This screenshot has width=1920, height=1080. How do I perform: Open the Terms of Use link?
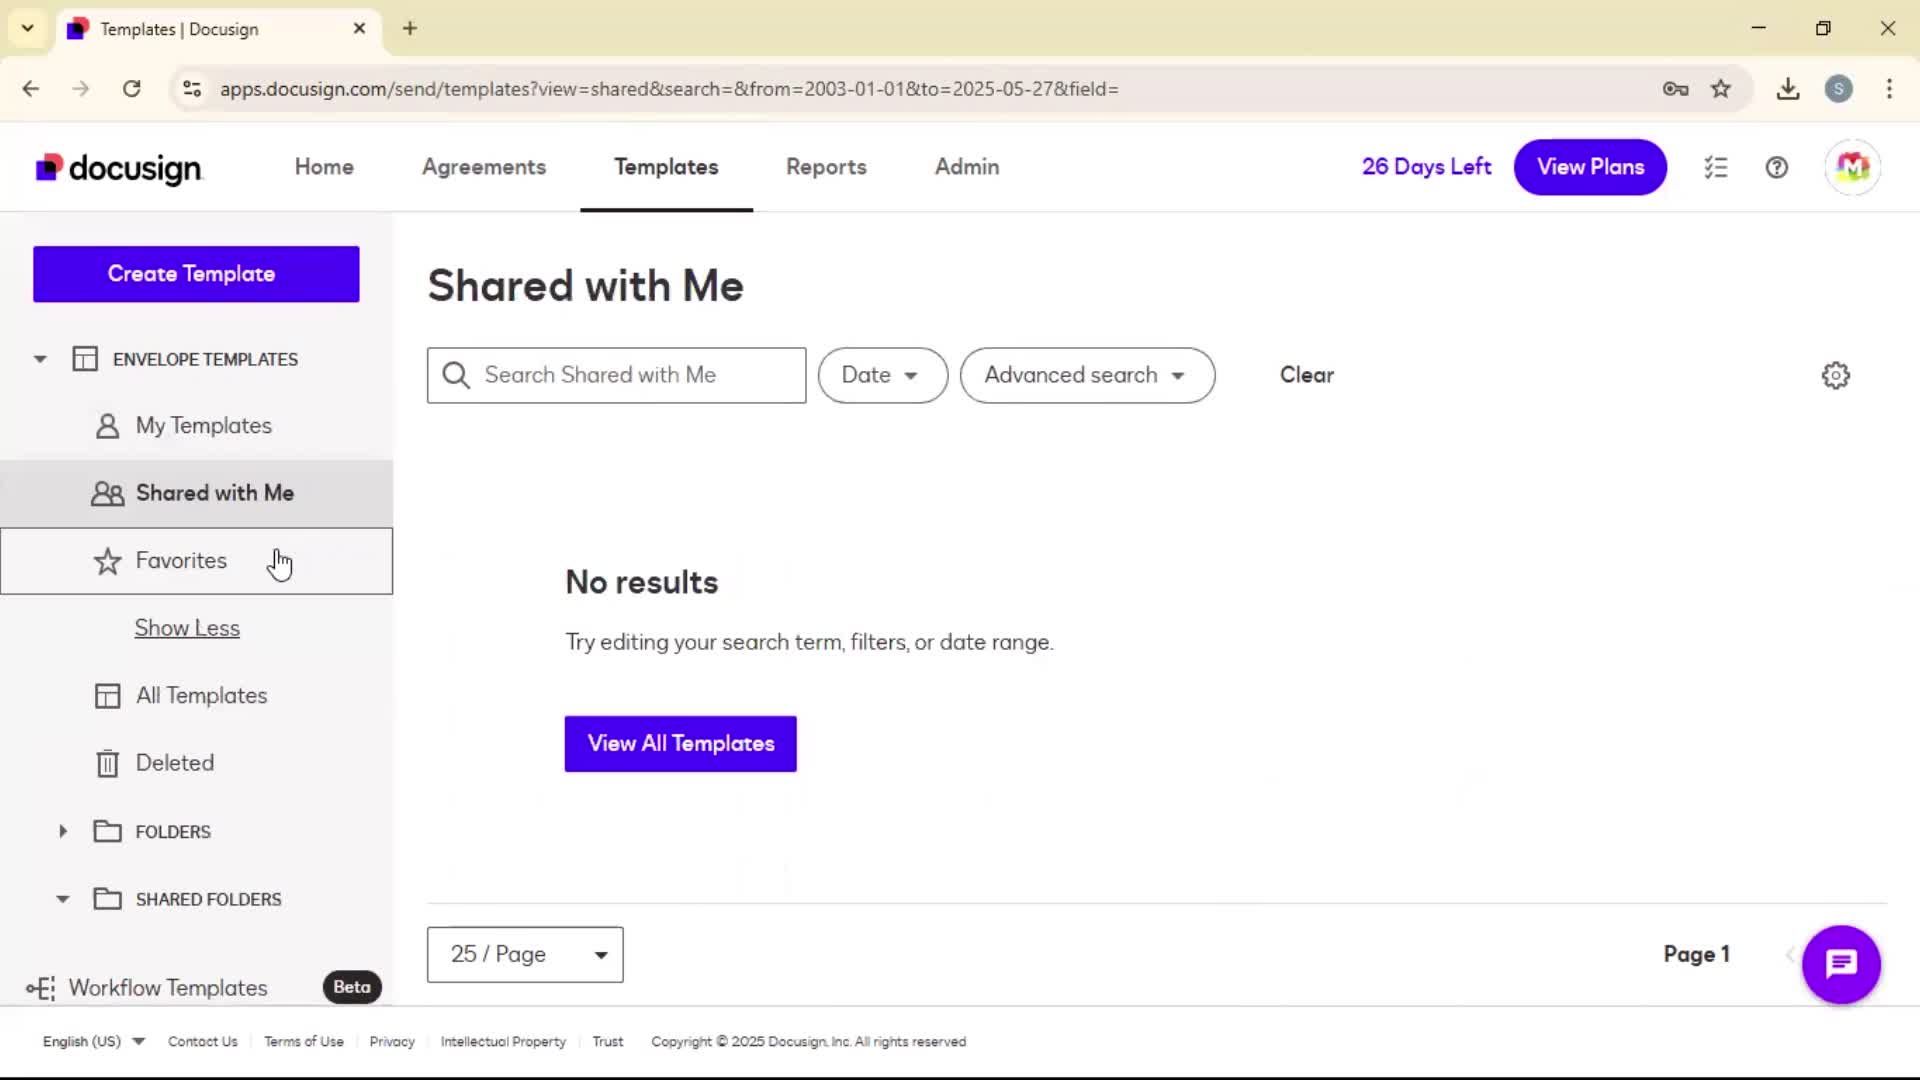[x=304, y=1041]
